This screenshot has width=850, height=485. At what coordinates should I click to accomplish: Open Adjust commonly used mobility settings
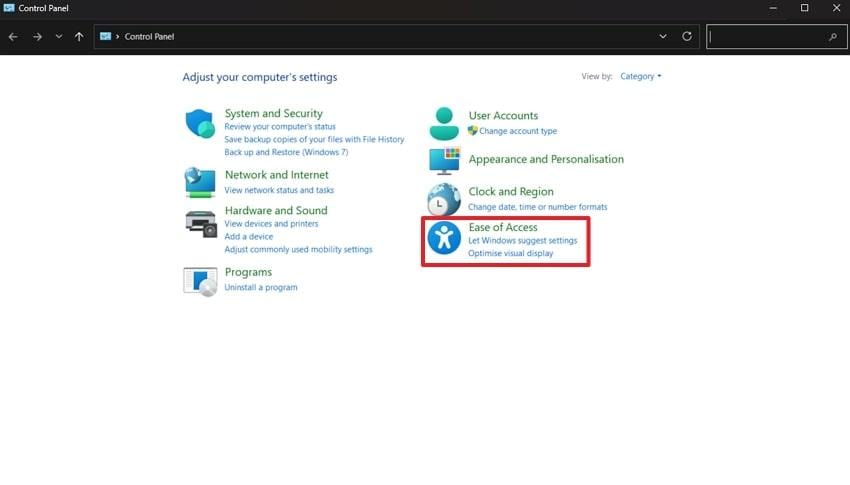(298, 249)
